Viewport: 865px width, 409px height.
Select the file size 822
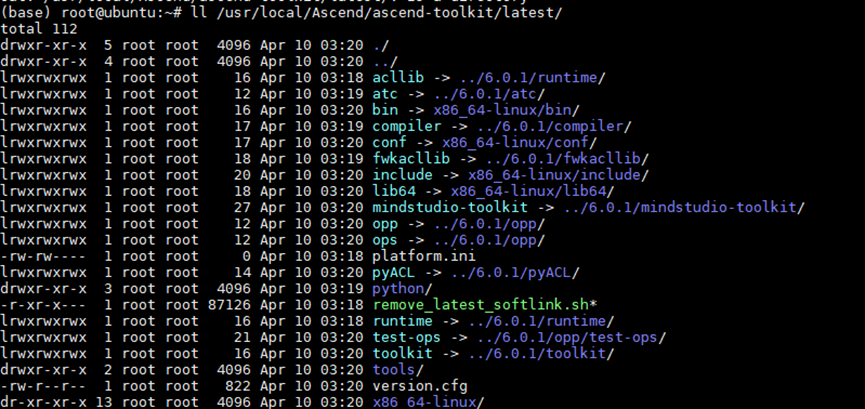pyautogui.click(x=238, y=386)
